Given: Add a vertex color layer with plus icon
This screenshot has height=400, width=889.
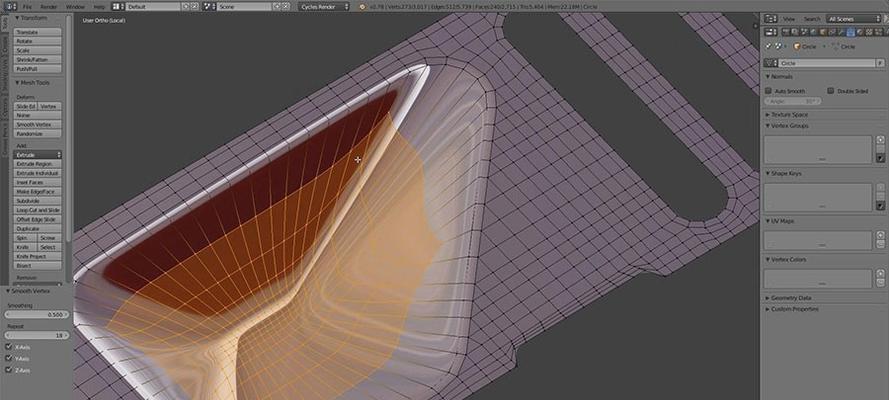Looking at the screenshot, I should coord(880,274).
